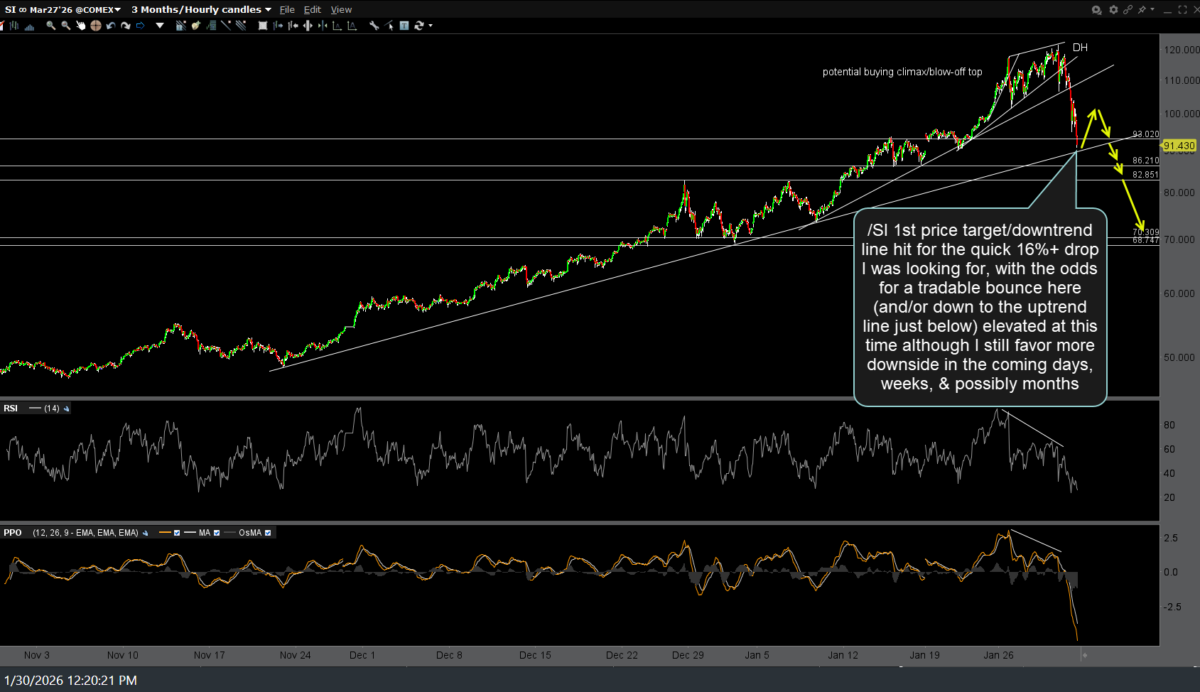Open the File menu
Viewport: 1200px width, 692px height.
[x=287, y=9]
